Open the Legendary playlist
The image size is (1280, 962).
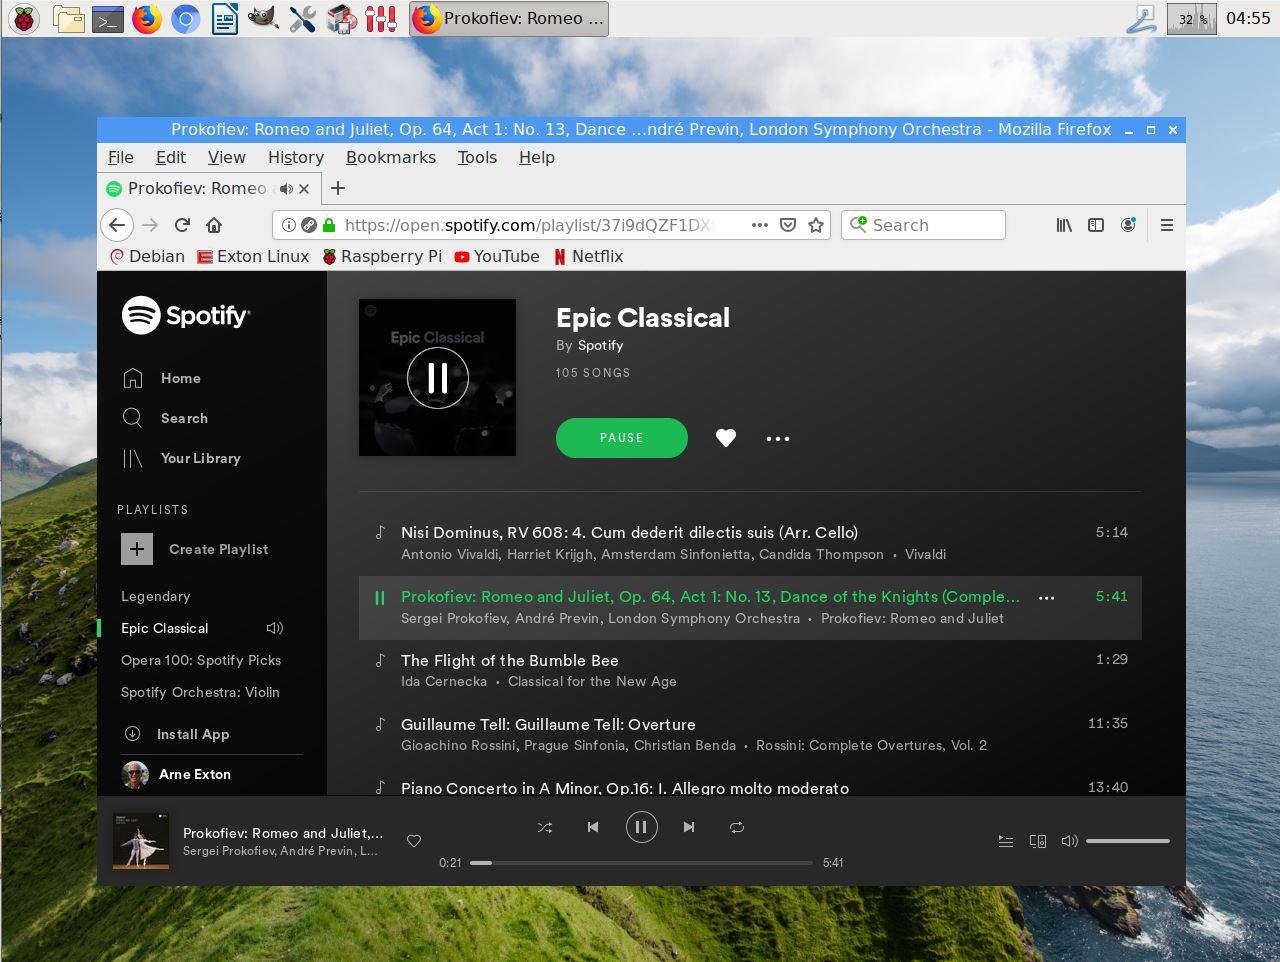click(x=155, y=596)
